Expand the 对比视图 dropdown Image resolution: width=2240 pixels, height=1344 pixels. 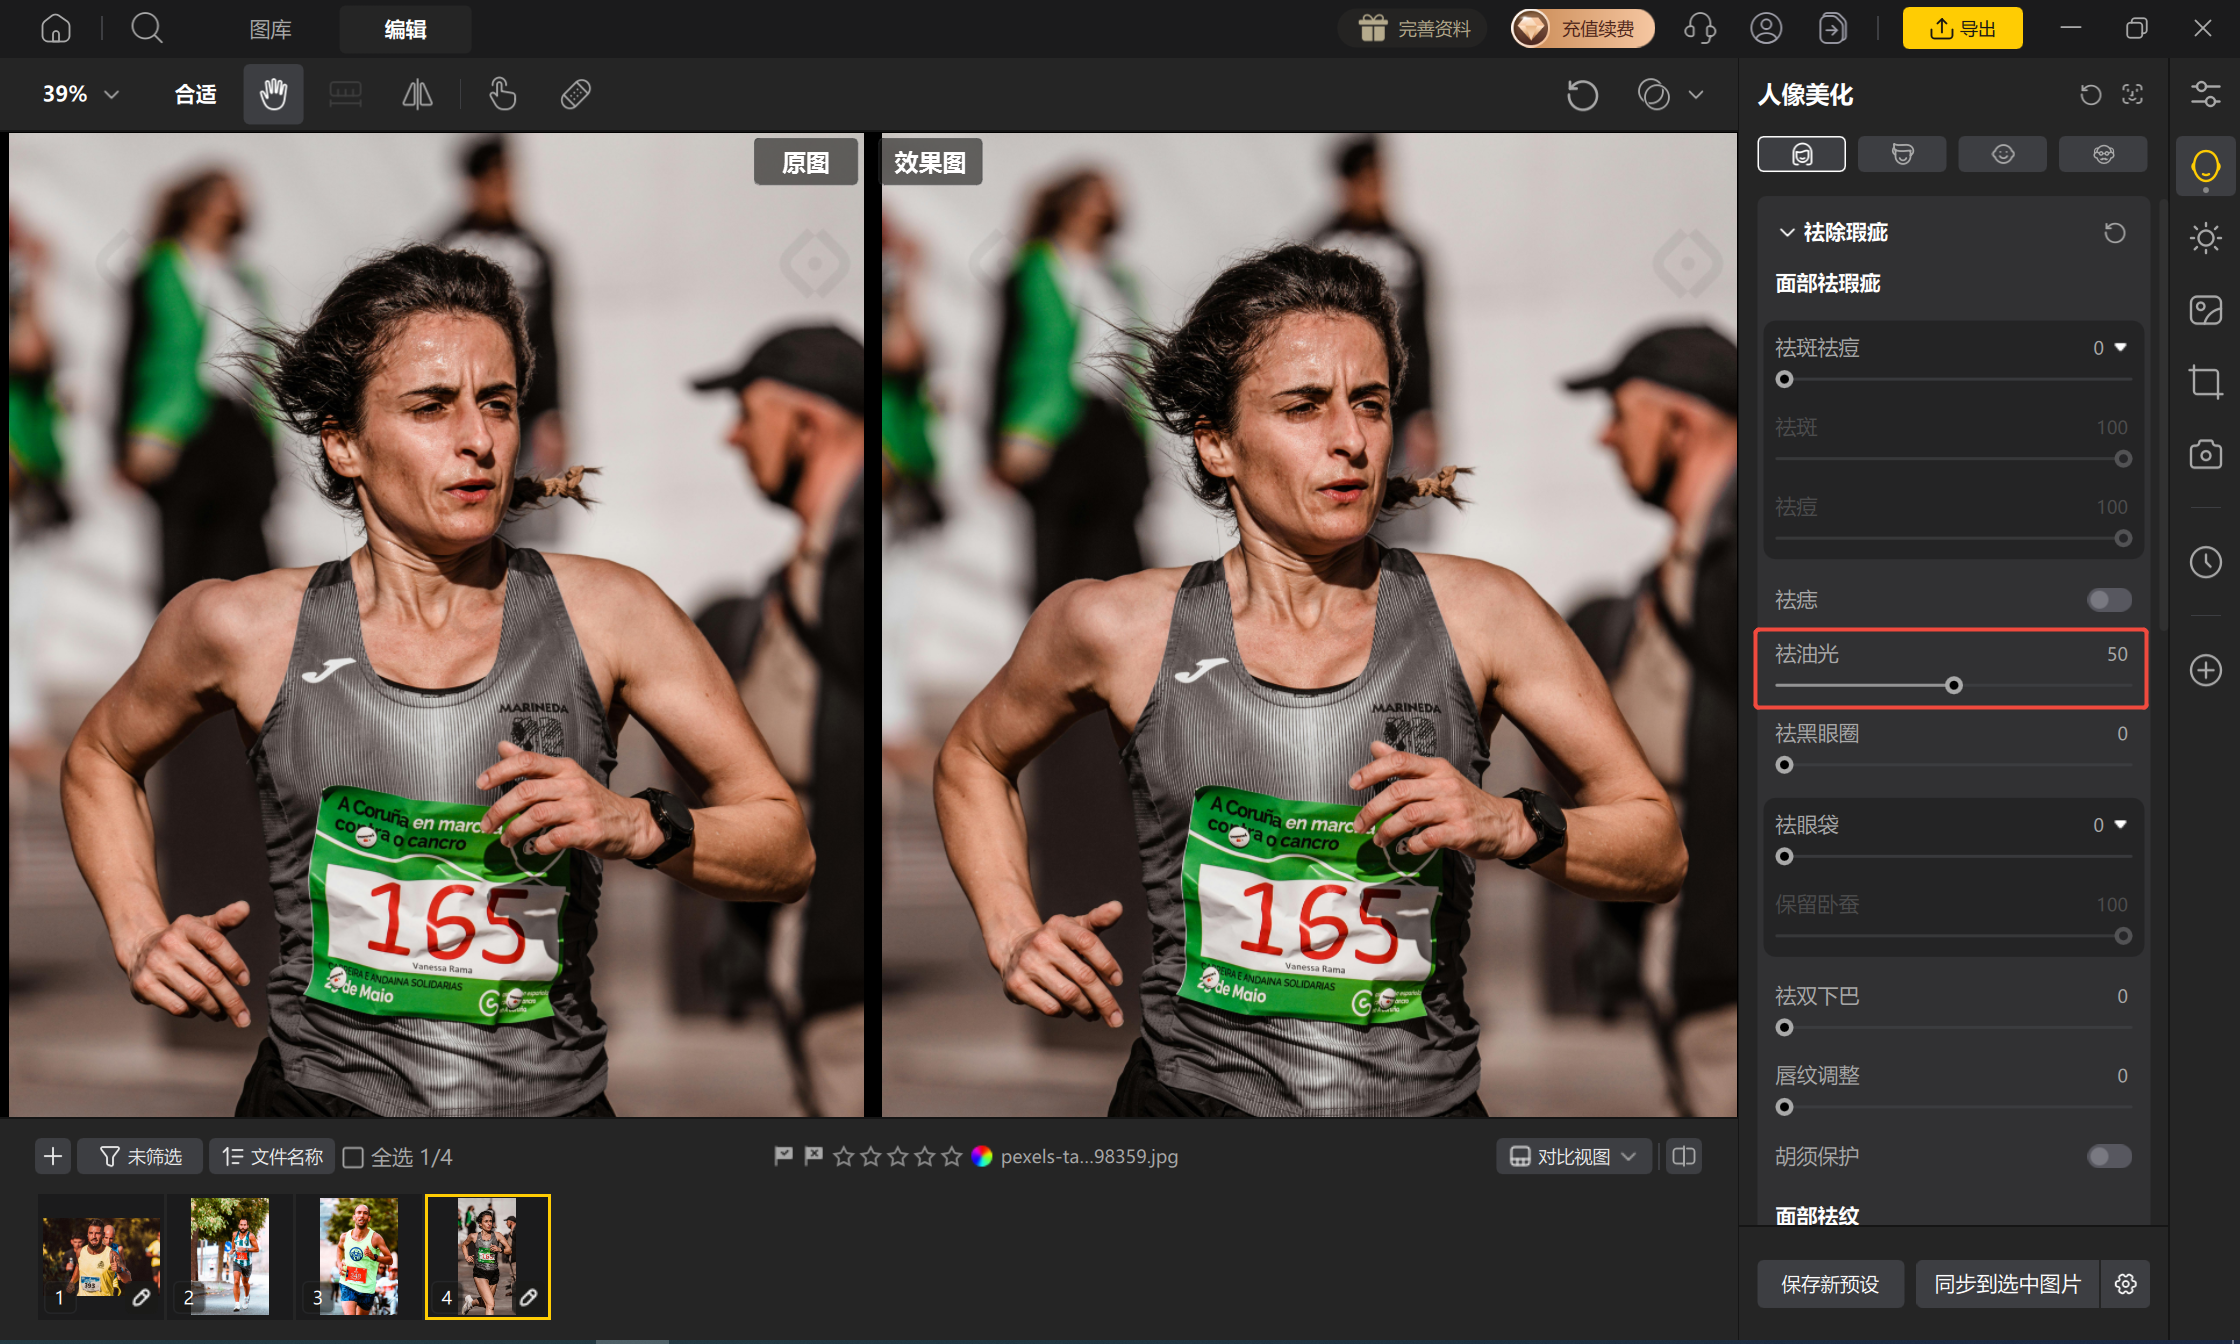tap(1573, 1157)
